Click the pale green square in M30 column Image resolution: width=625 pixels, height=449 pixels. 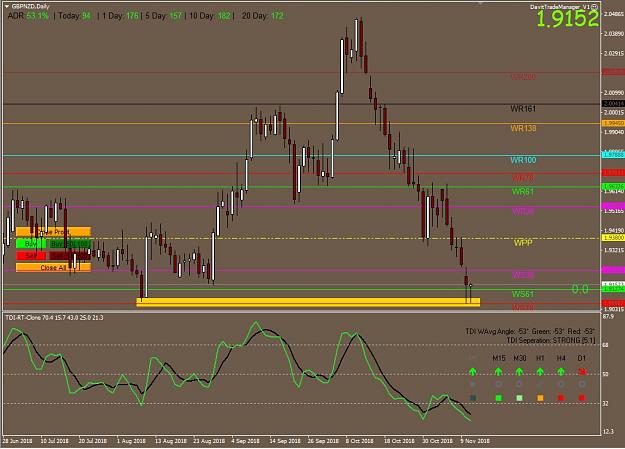(519, 398)
